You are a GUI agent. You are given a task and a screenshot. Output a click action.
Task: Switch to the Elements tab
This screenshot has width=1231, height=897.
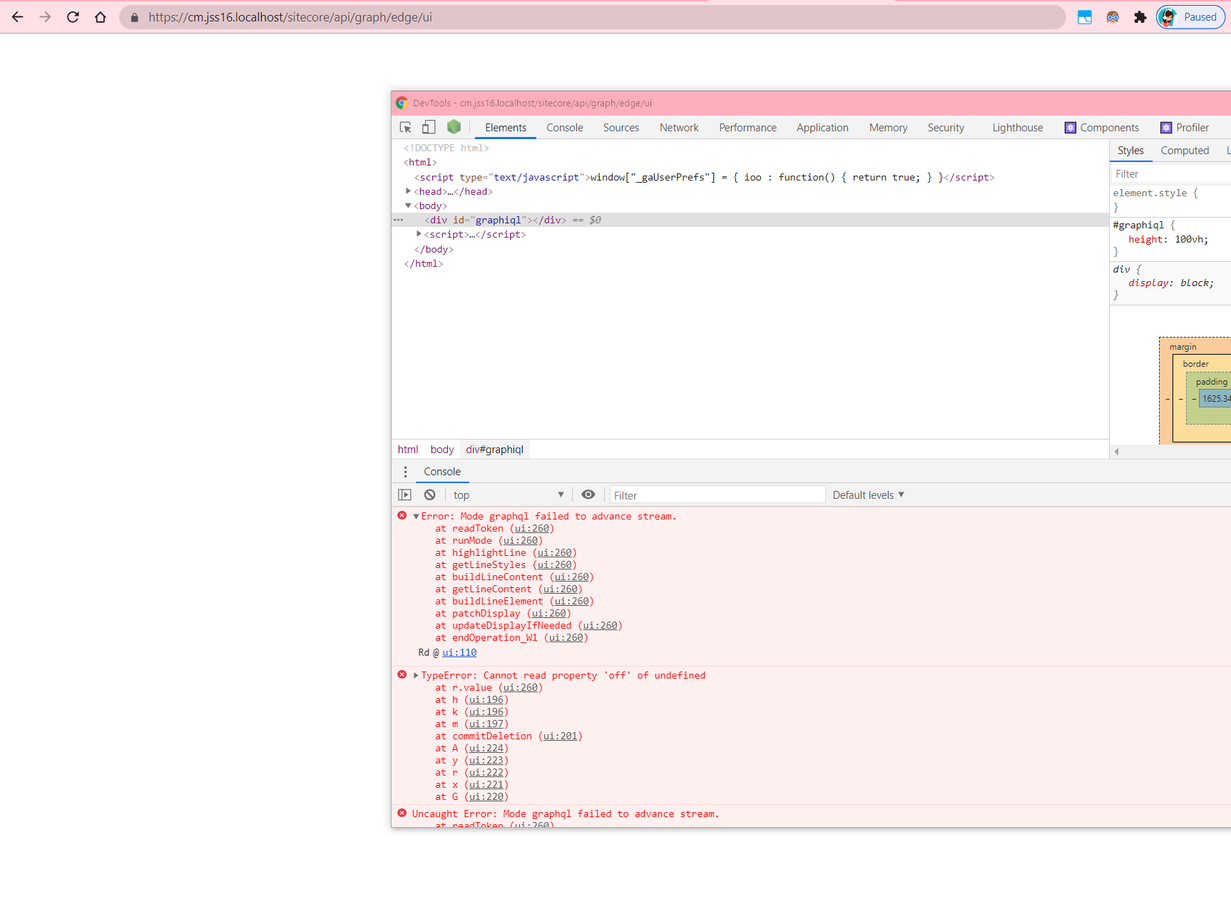(506, 128)
